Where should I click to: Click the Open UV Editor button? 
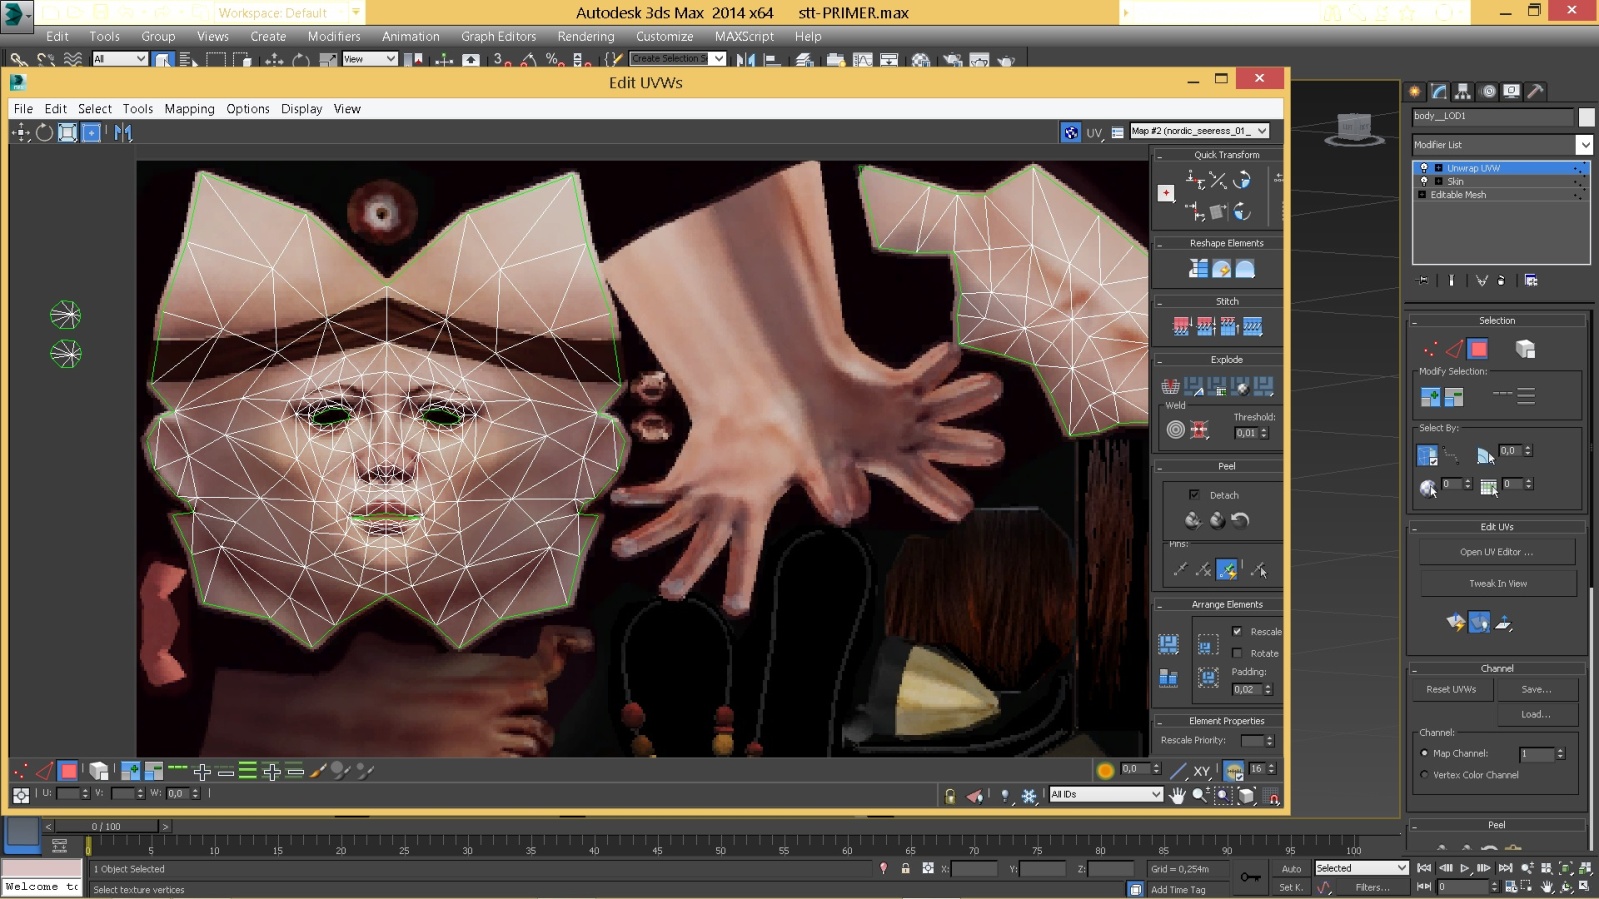click(1496, 552)
